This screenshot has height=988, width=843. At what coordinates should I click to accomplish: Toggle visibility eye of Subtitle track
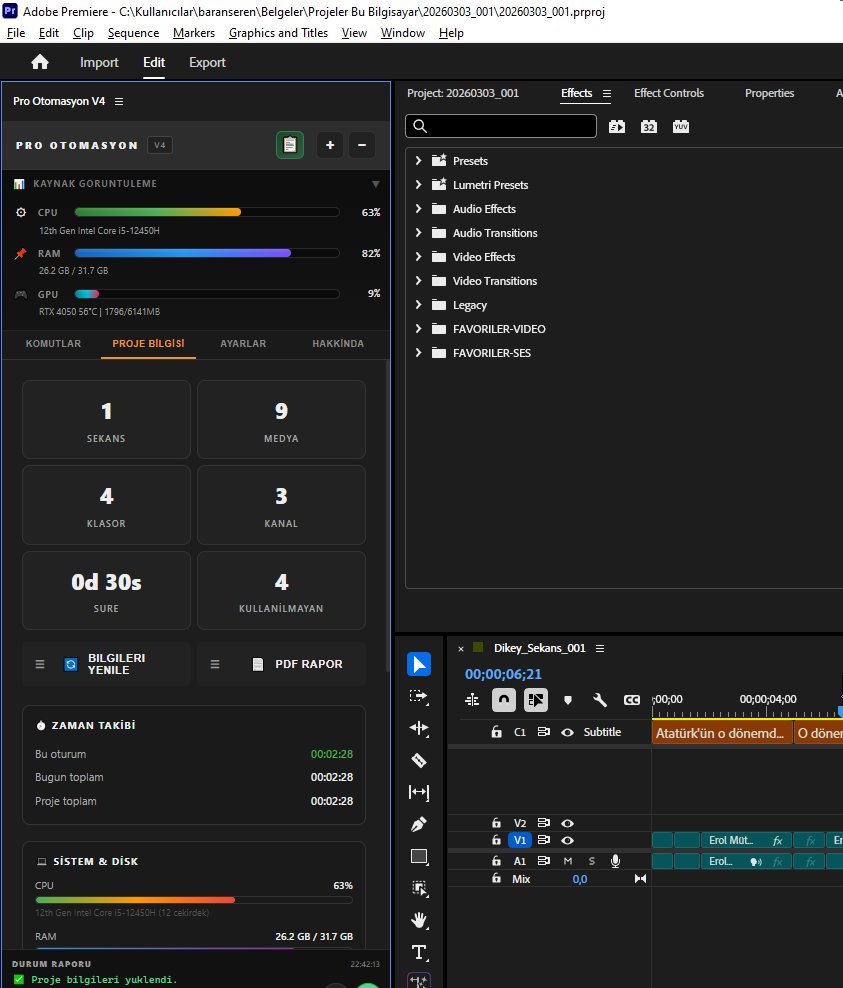pyautogui.click(x=567, y=732)
